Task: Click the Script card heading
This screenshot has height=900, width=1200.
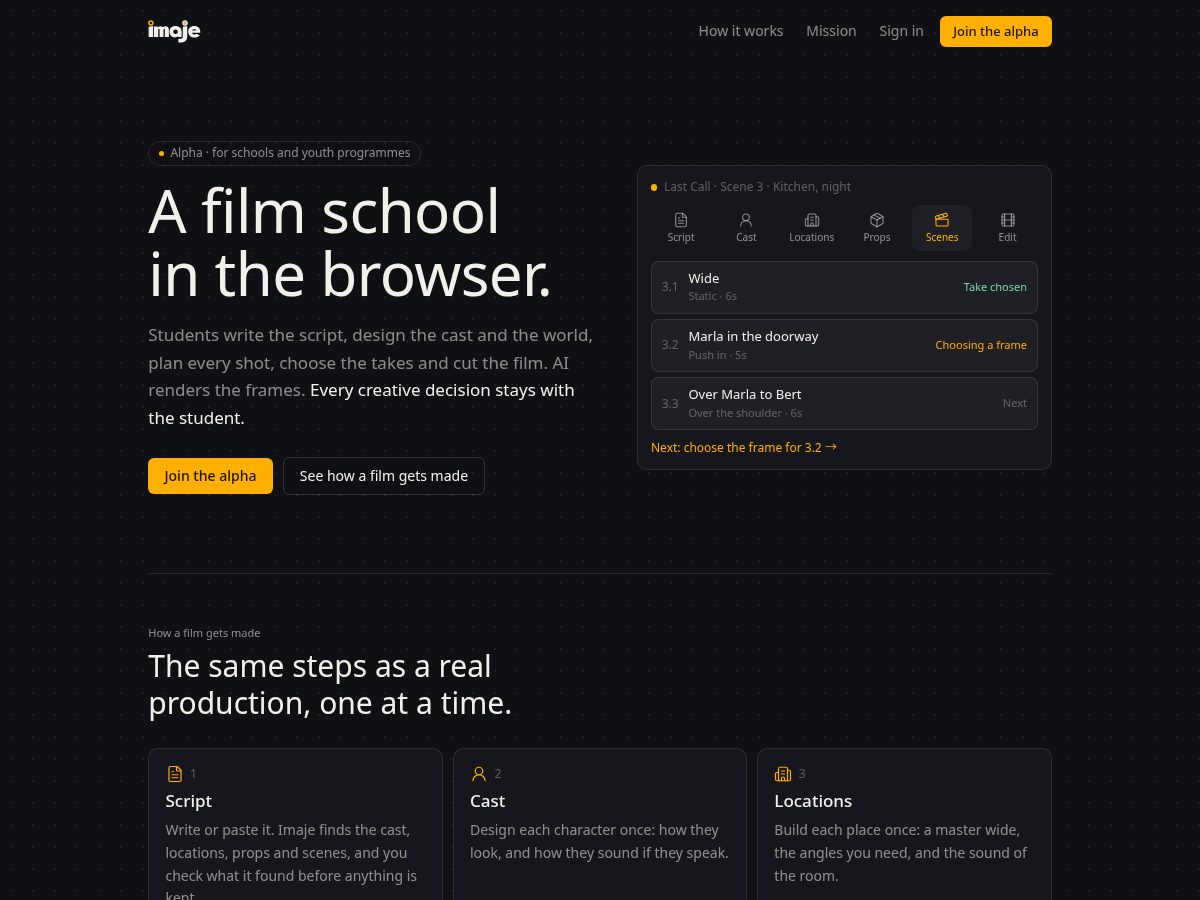Action: click(x=189, y=801)
